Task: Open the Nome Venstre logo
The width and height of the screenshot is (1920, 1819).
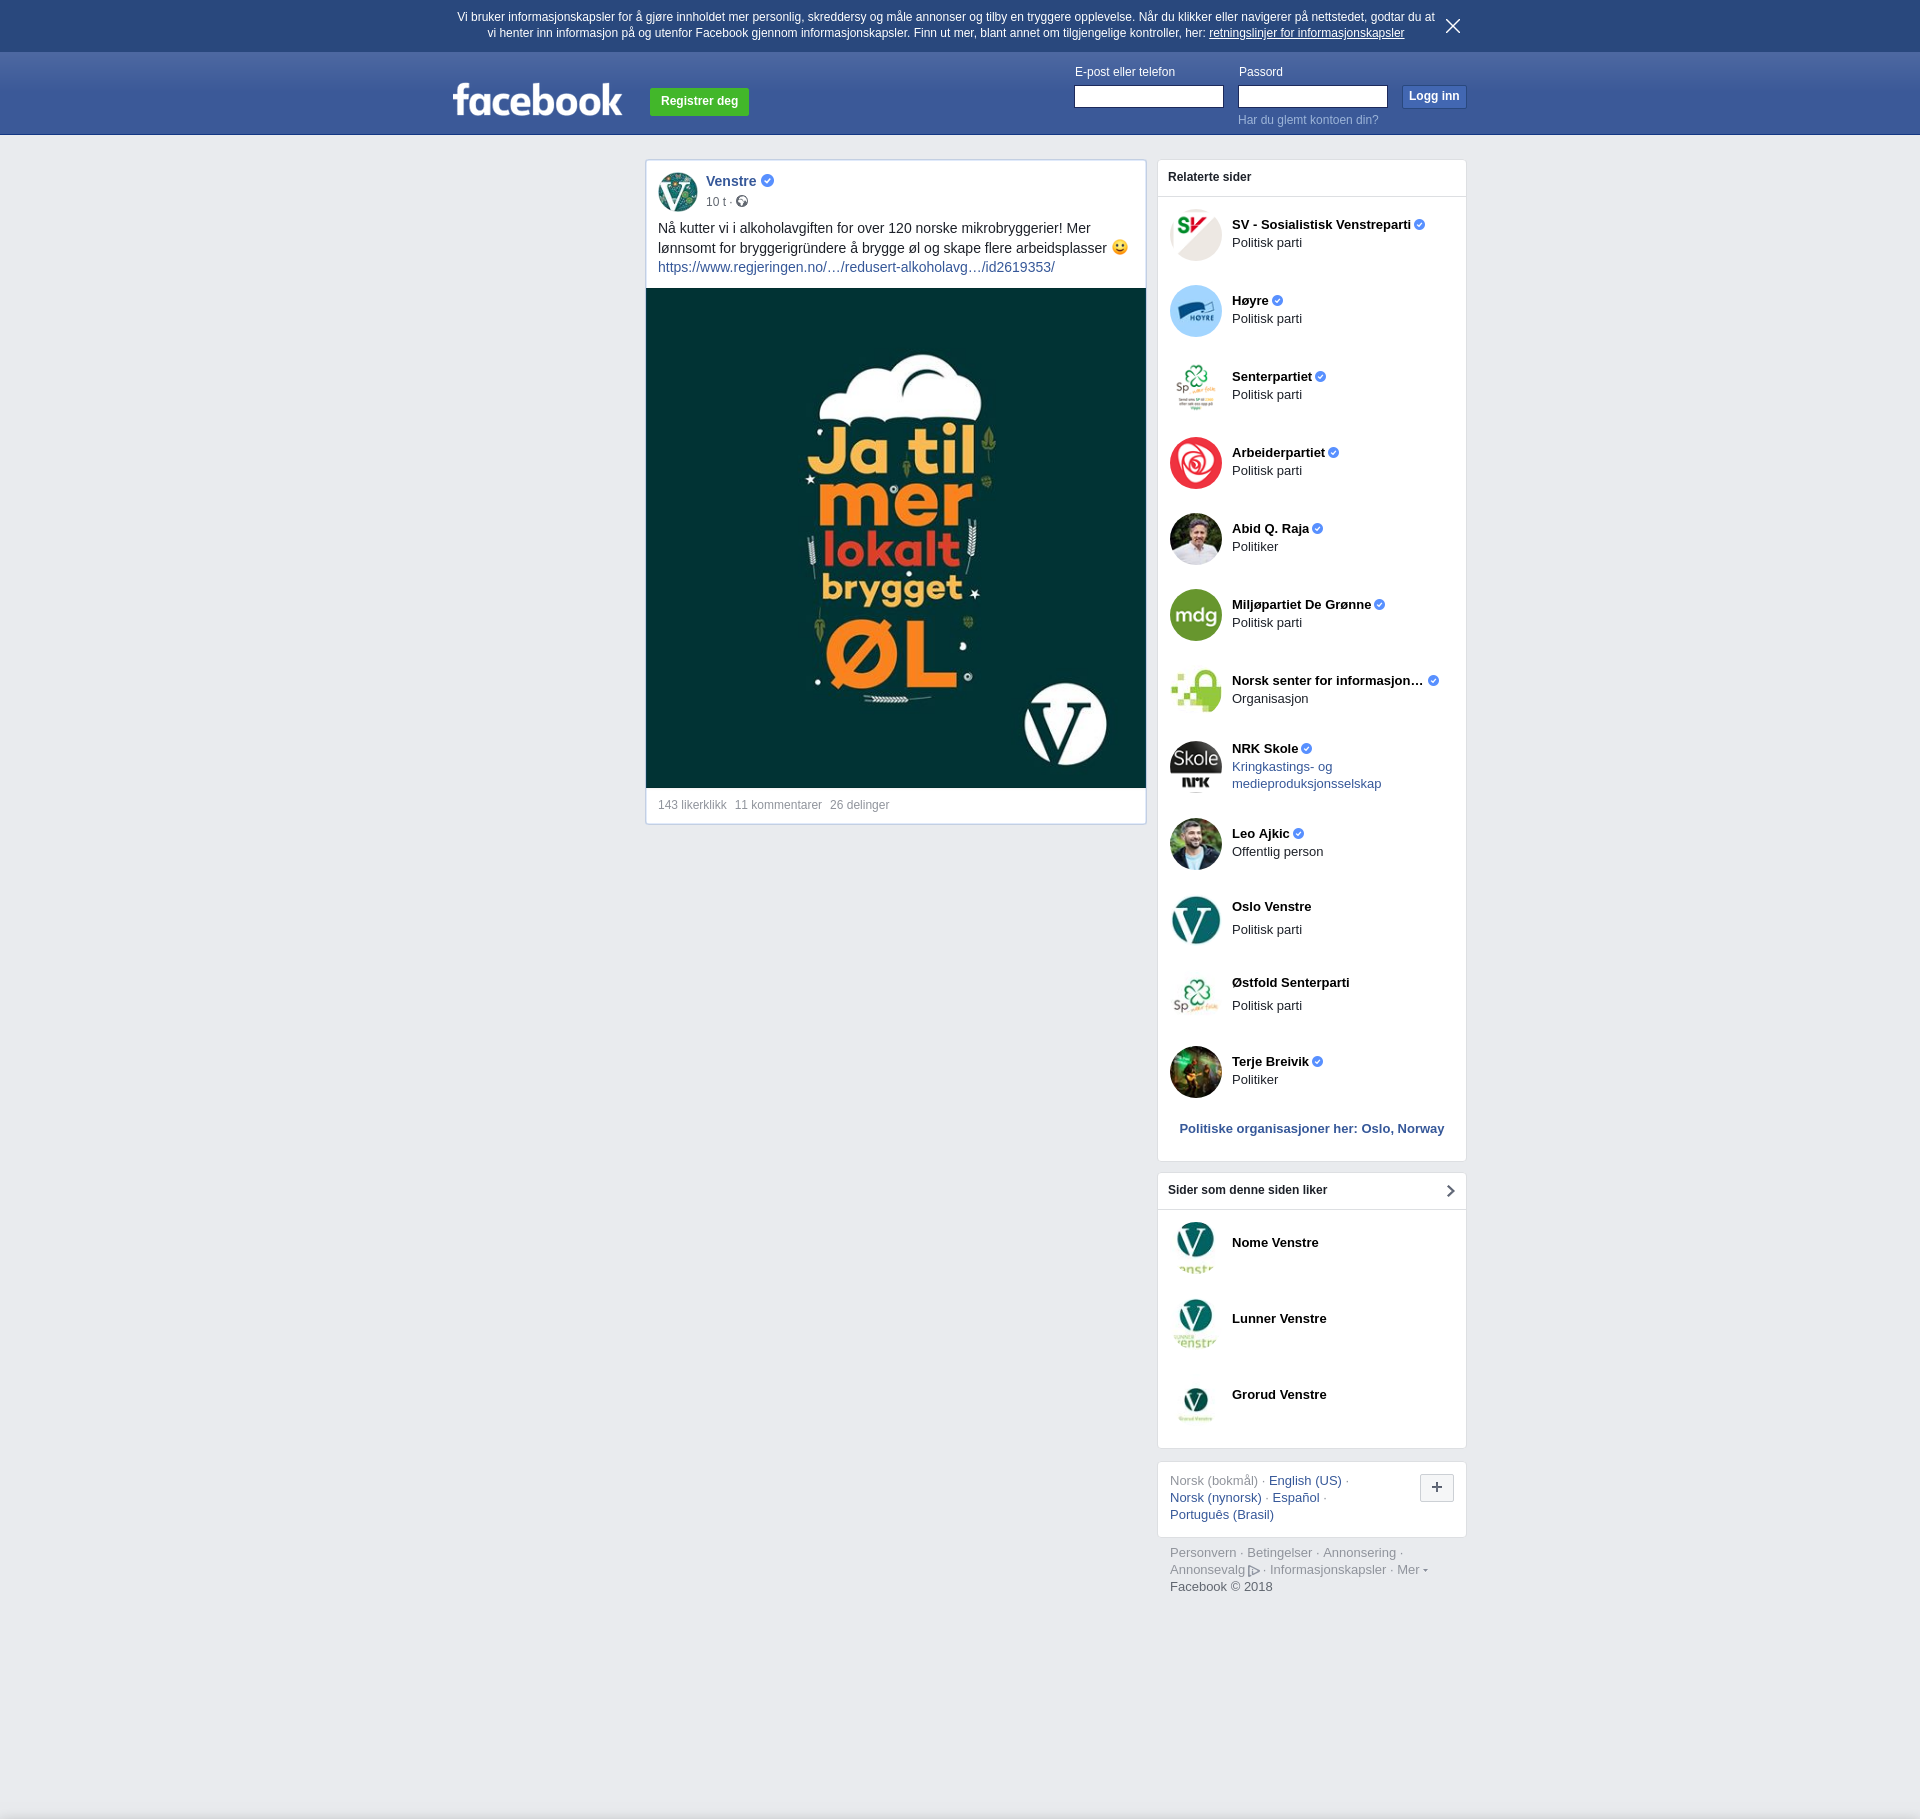Action: click(1196, 1247)
